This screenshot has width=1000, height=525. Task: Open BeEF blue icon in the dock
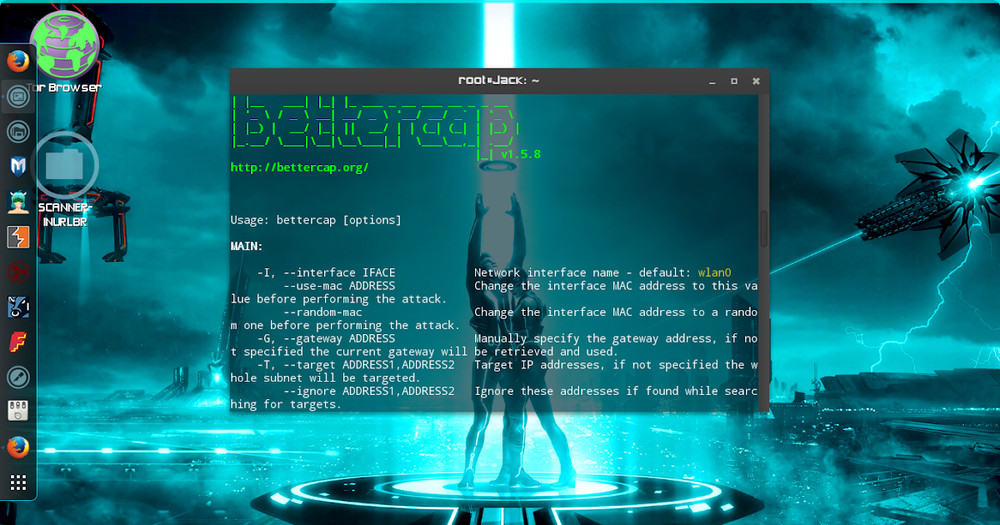tap(18, 307)
